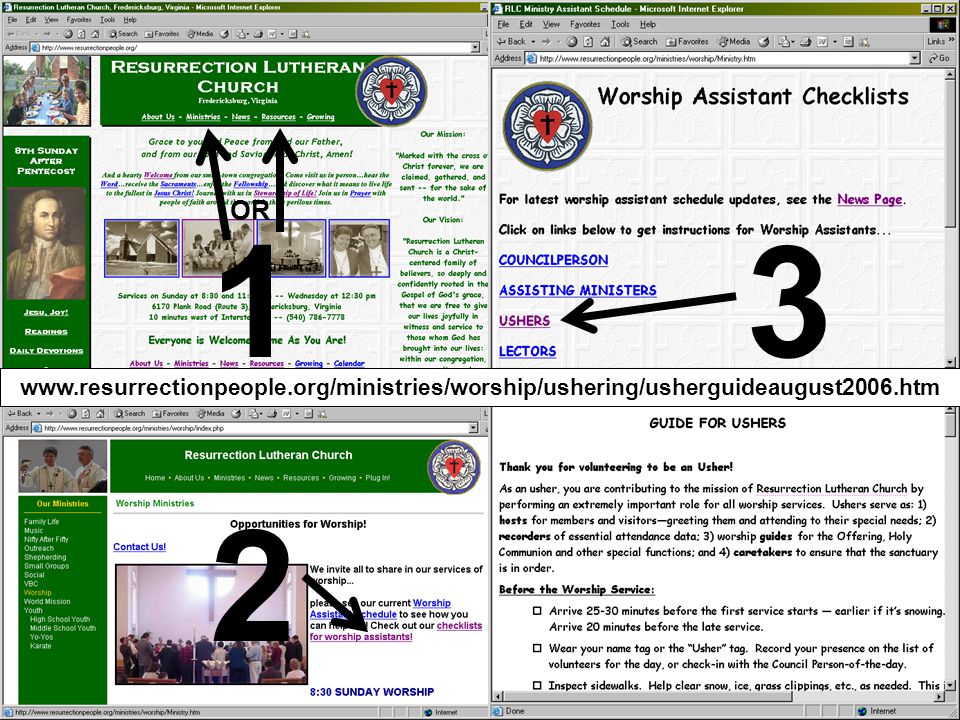The image size is (960, 720).
Task: Click Mail icon in RLC Ministry Assistant Schedule window
Action: point(784,42)
